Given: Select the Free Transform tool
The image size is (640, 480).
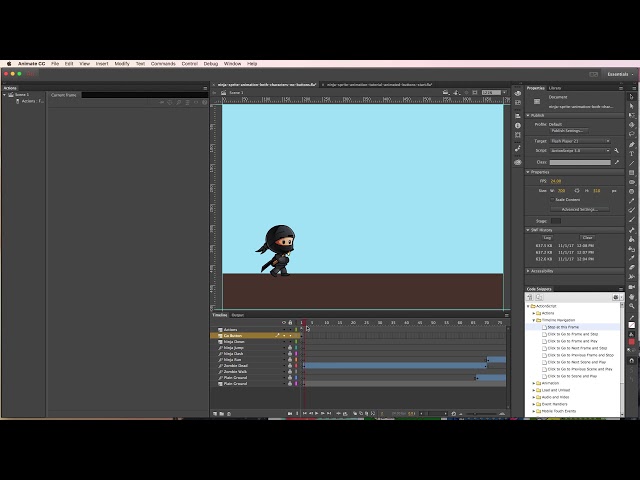Looking at the screenshot, I should tap(631, 116).
